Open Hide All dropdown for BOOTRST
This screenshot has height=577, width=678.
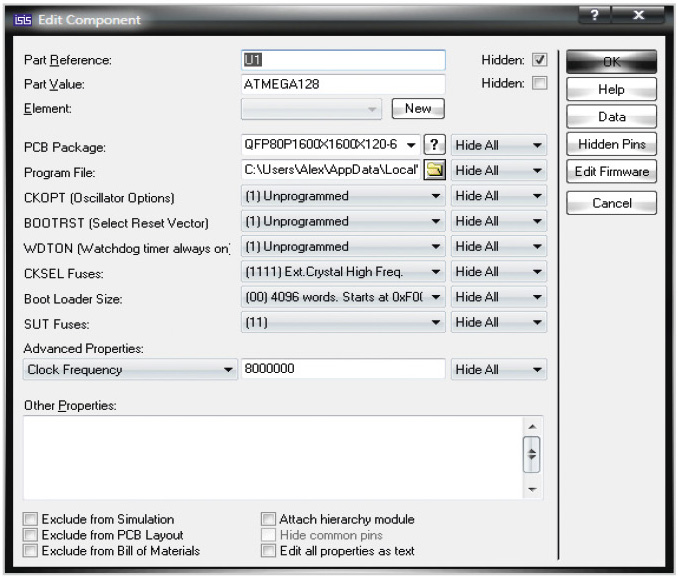point(499,221)
